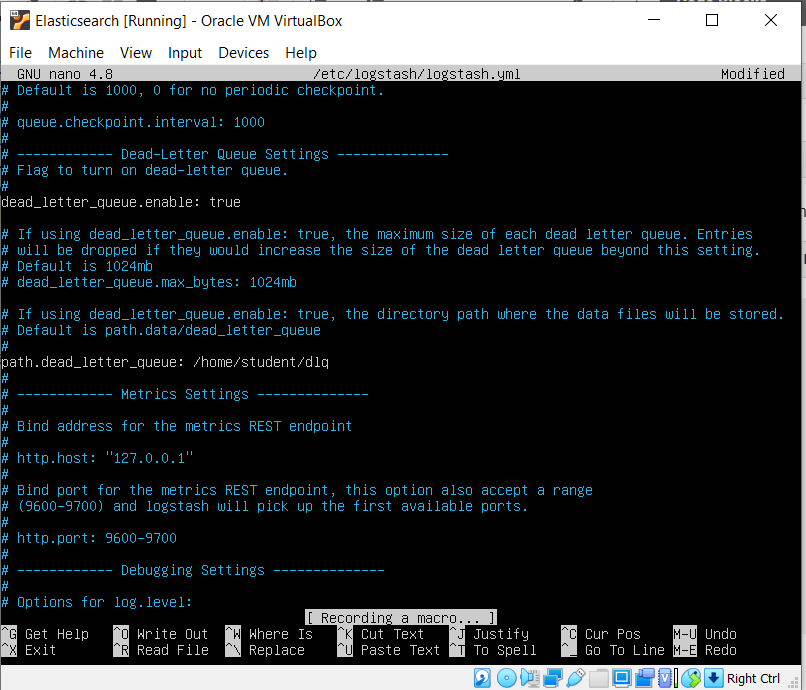Click the '^K Cut Text' nano shortcut

pyautogui.click(x=381, y=634)
